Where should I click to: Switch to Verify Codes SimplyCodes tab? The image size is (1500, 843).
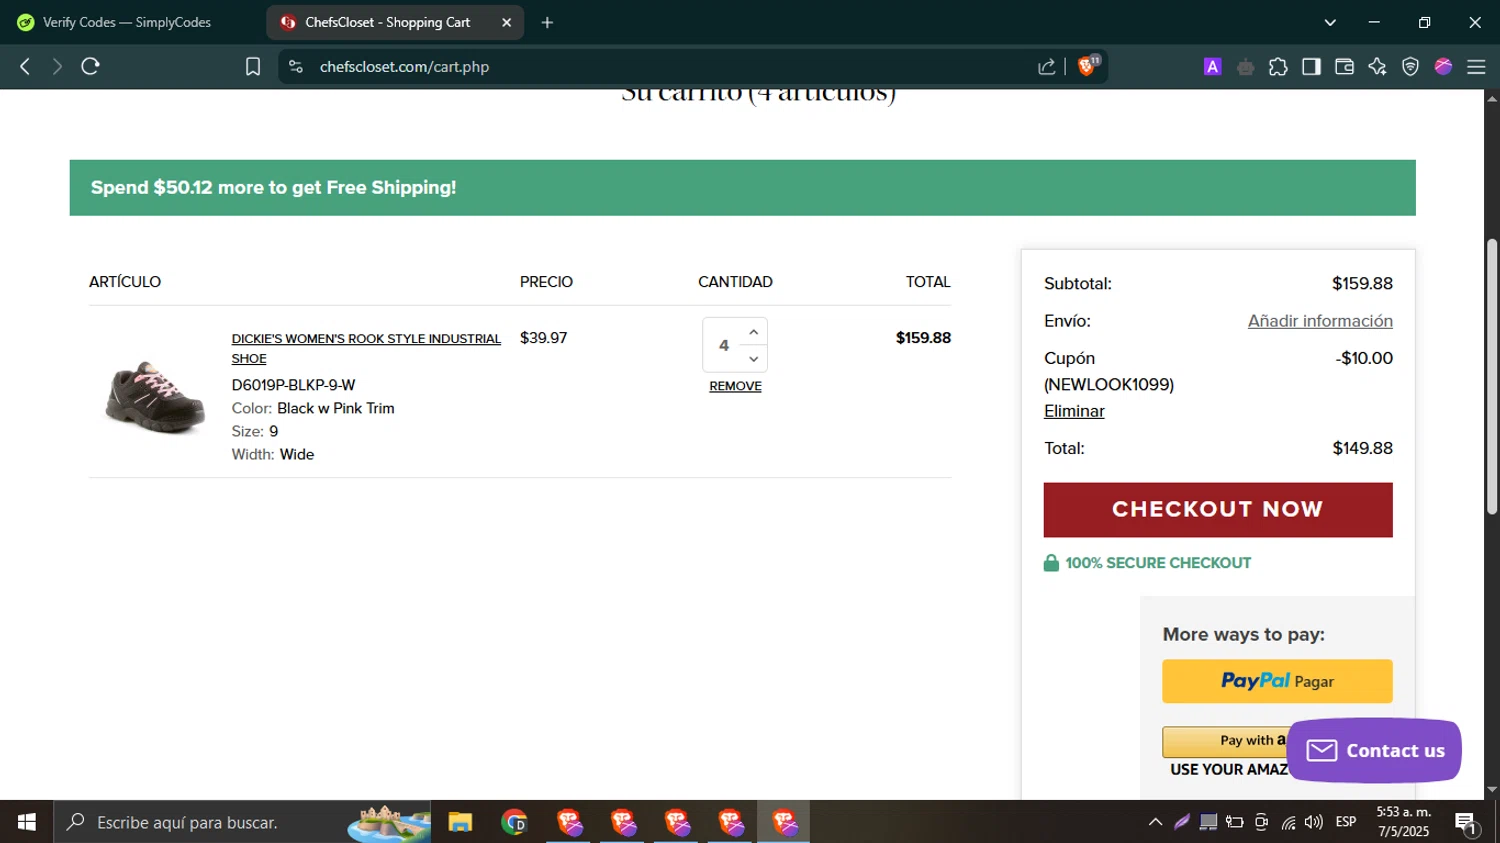click(x=128, y=22)
